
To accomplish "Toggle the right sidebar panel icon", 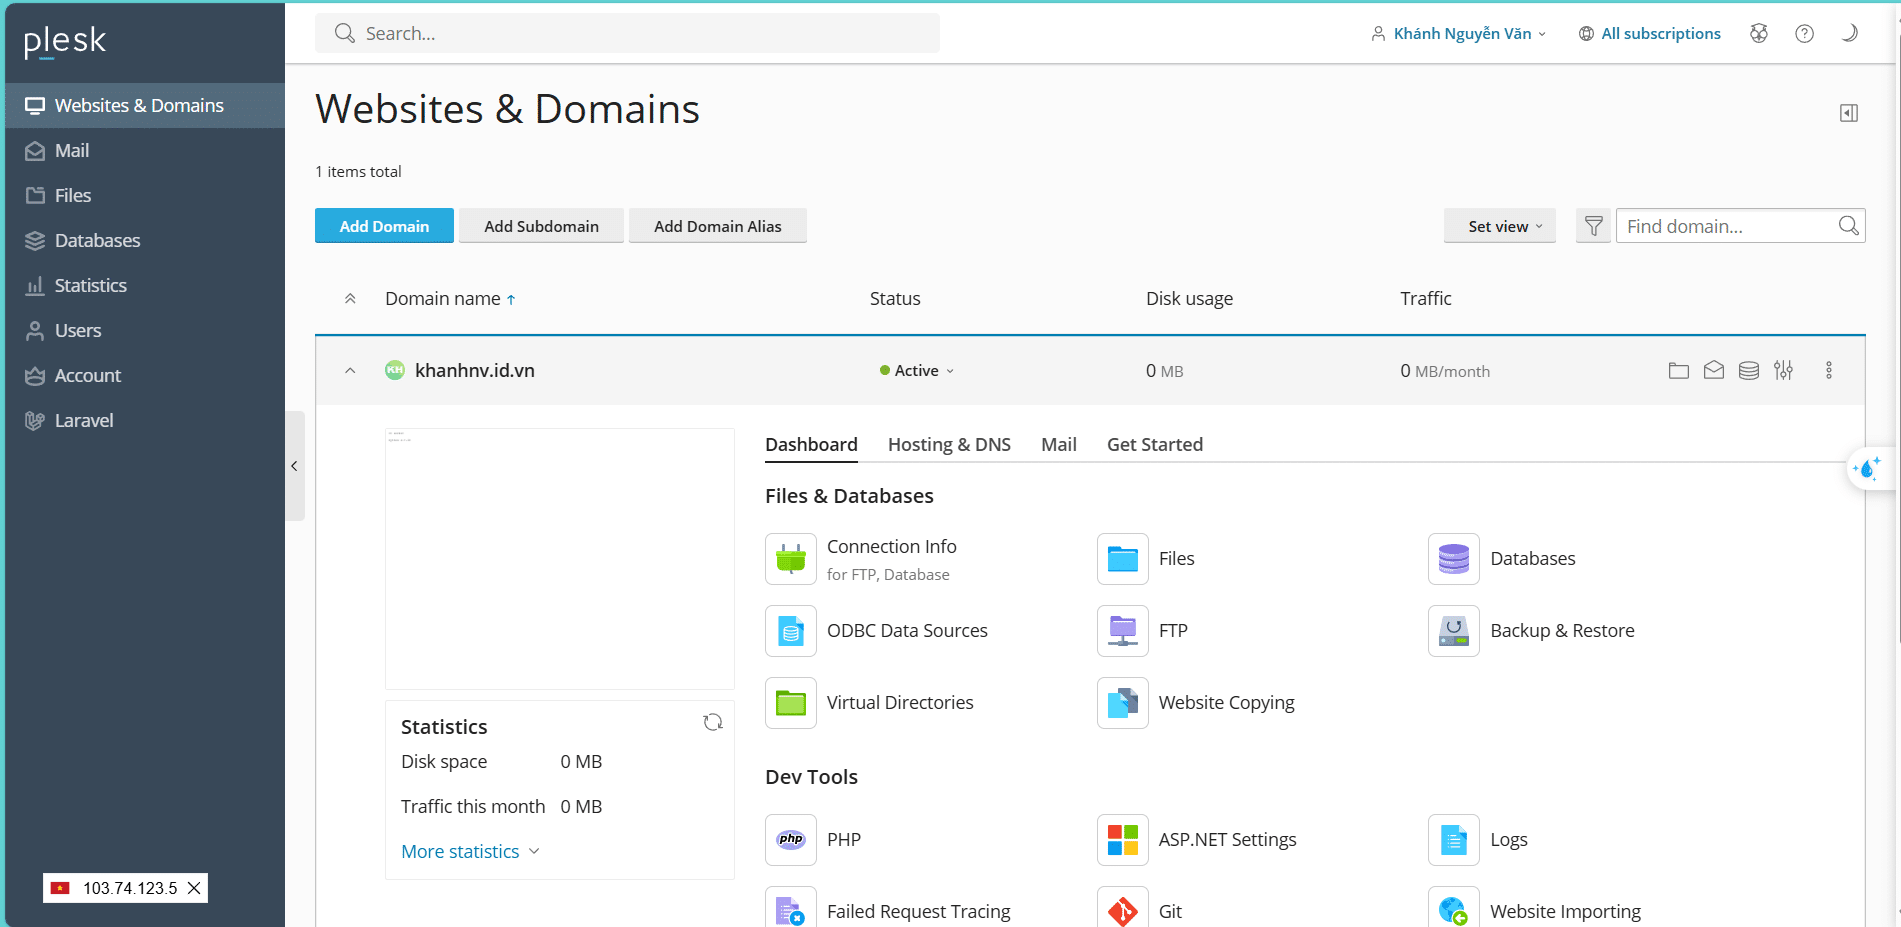I will click(x=1848, y=113).
